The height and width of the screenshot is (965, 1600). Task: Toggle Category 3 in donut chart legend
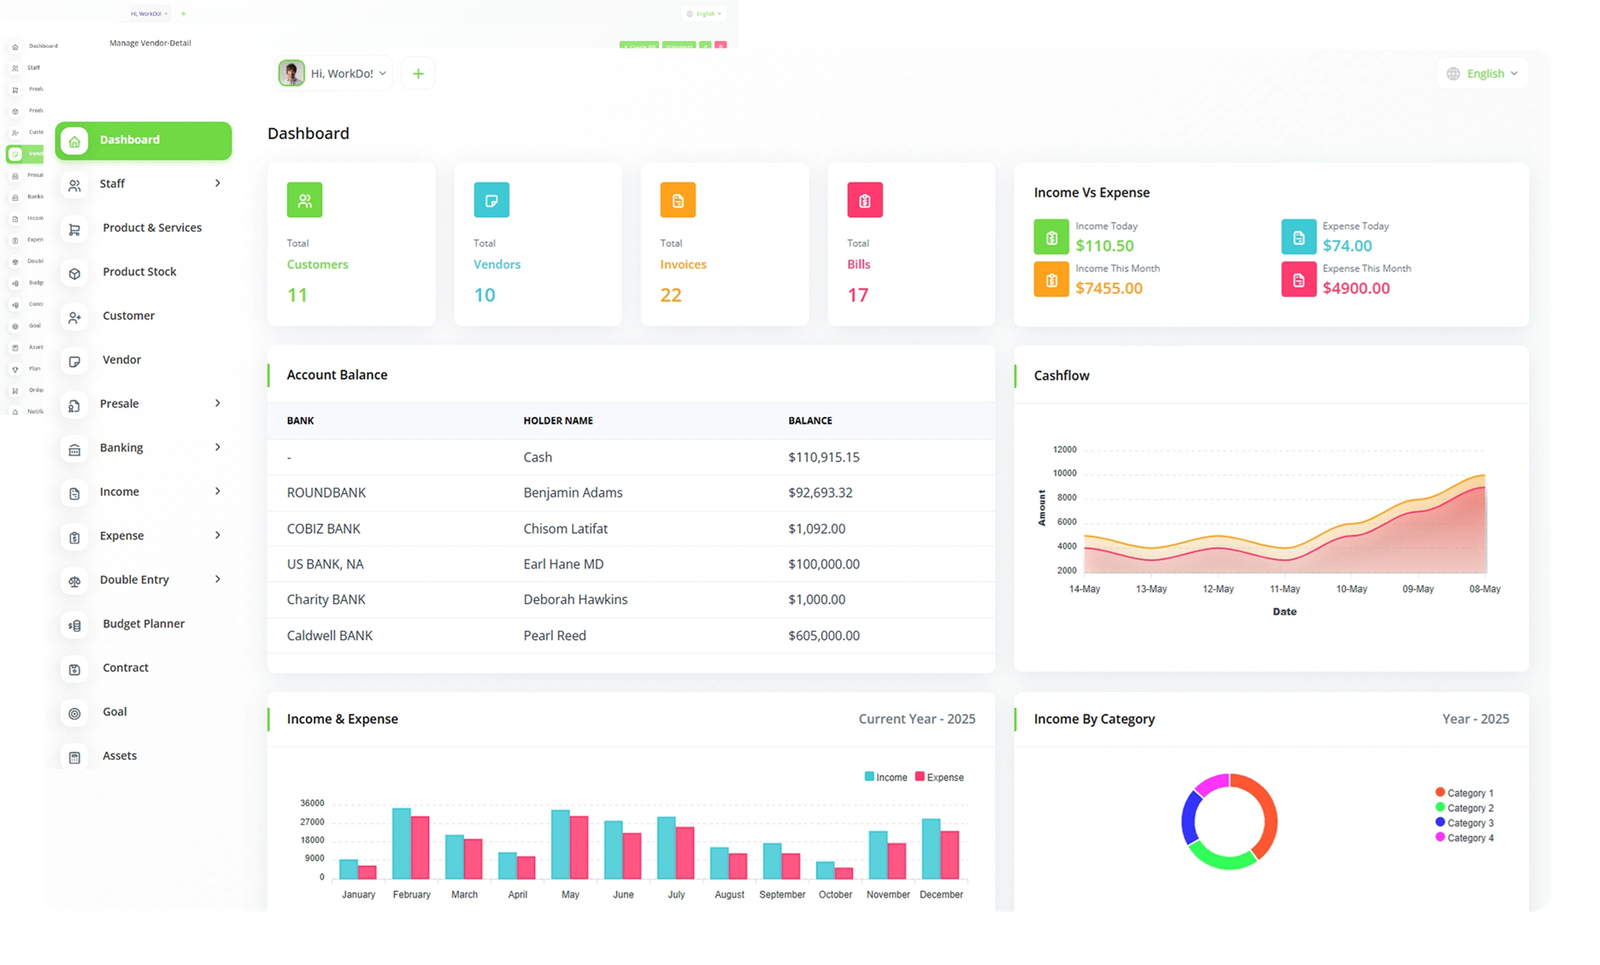pos(1464,823)
